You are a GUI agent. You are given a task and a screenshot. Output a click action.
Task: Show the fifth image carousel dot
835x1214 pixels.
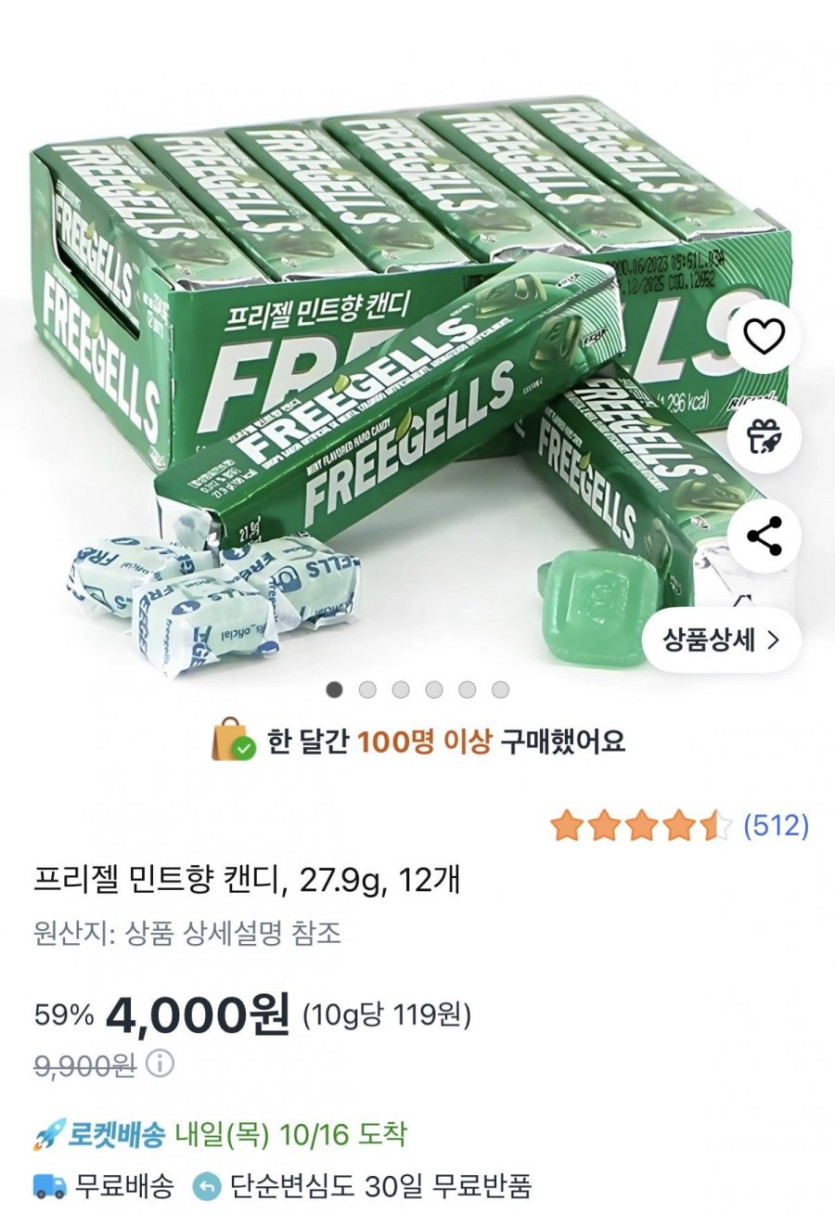click(x=467, y=689)
